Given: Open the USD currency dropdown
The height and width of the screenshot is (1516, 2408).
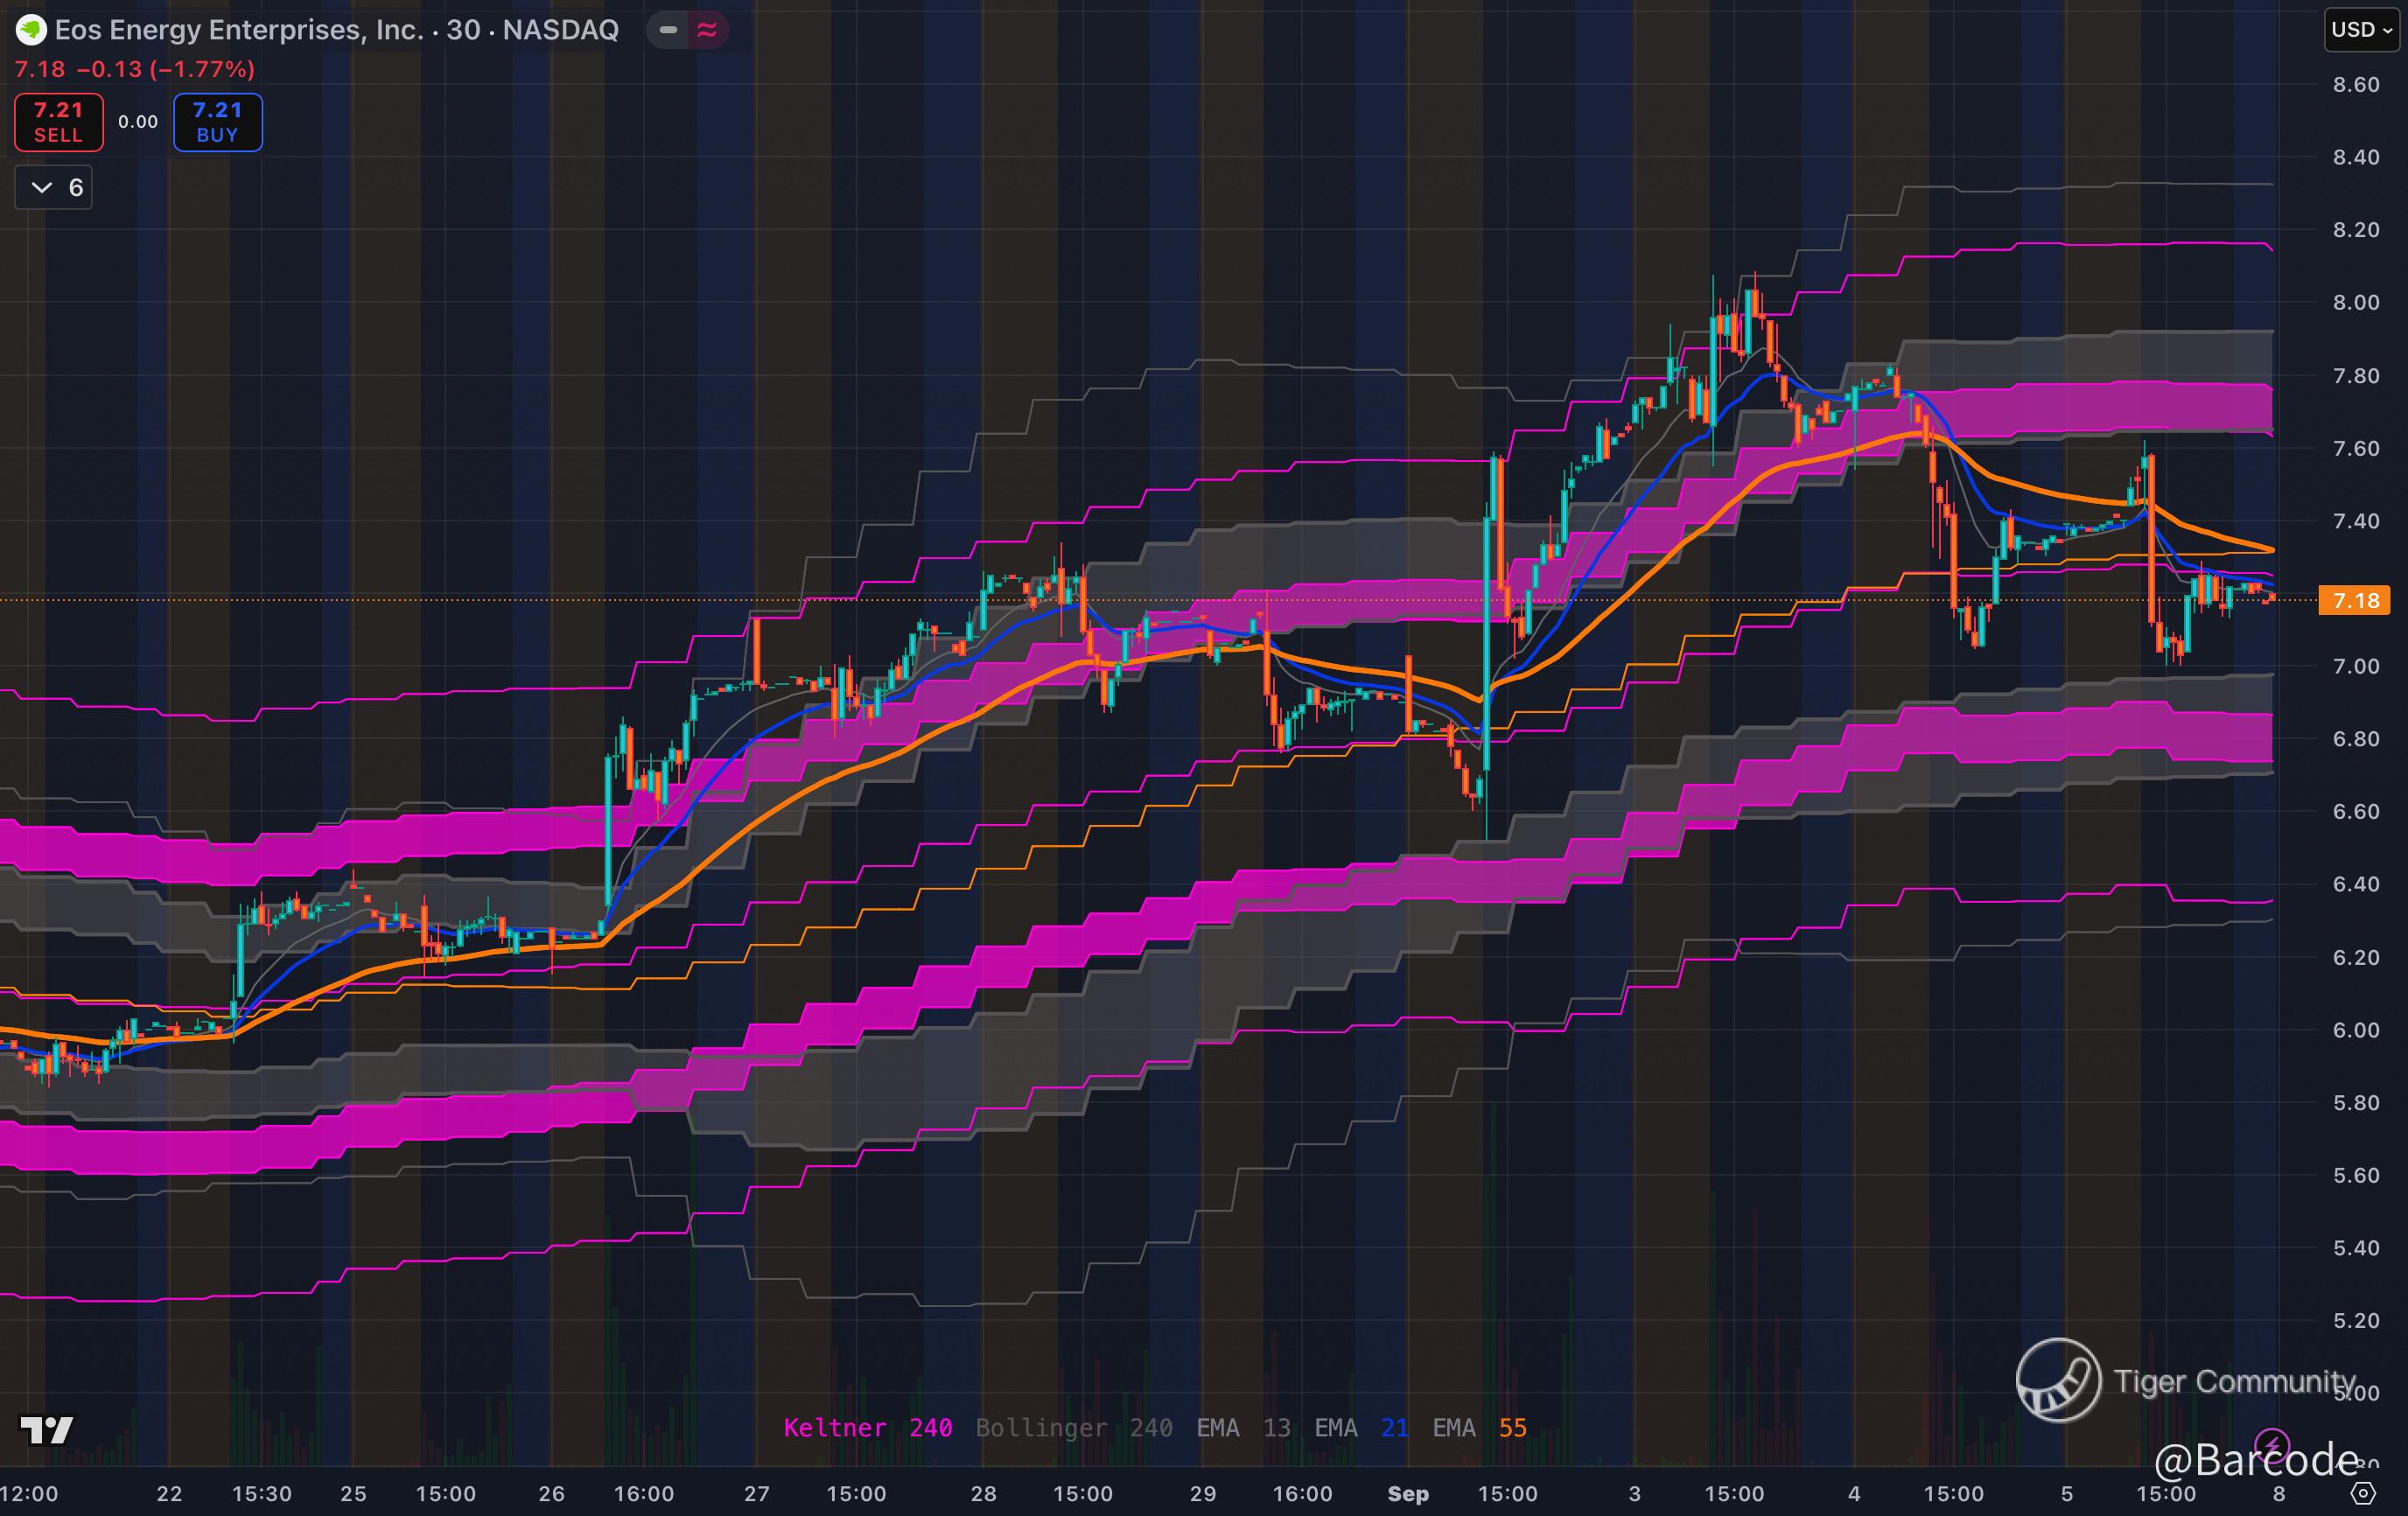Looking at the screenshot, I should [x=2361, y=29].
